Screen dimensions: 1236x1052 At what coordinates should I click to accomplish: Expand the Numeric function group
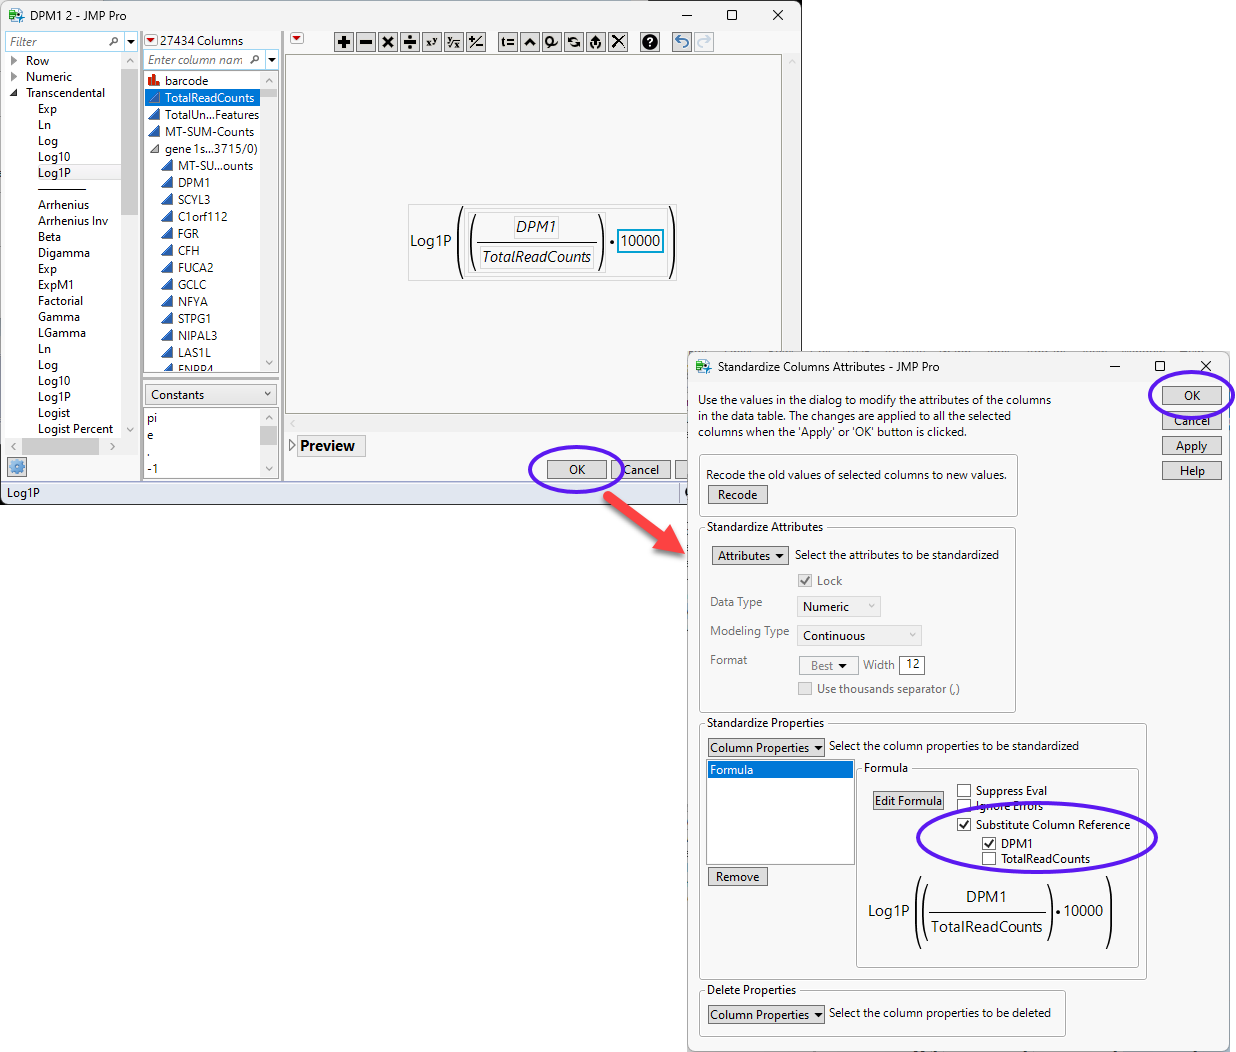click(x=14, y=77)
